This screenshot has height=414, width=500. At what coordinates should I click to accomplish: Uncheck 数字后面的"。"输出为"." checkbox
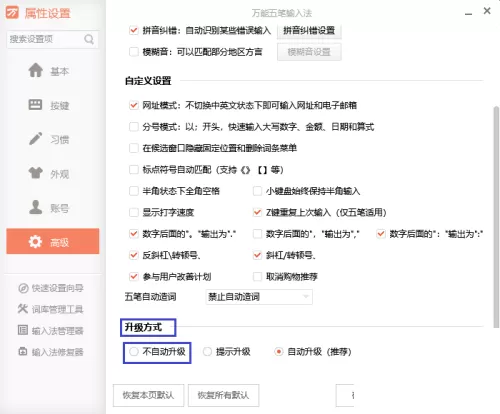point(134,234)
